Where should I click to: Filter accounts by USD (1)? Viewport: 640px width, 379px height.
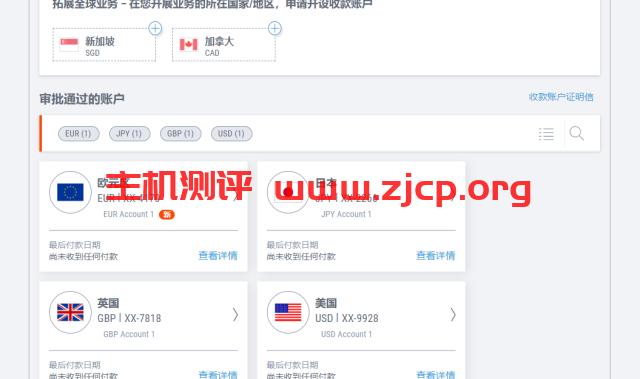pos(231,134)
